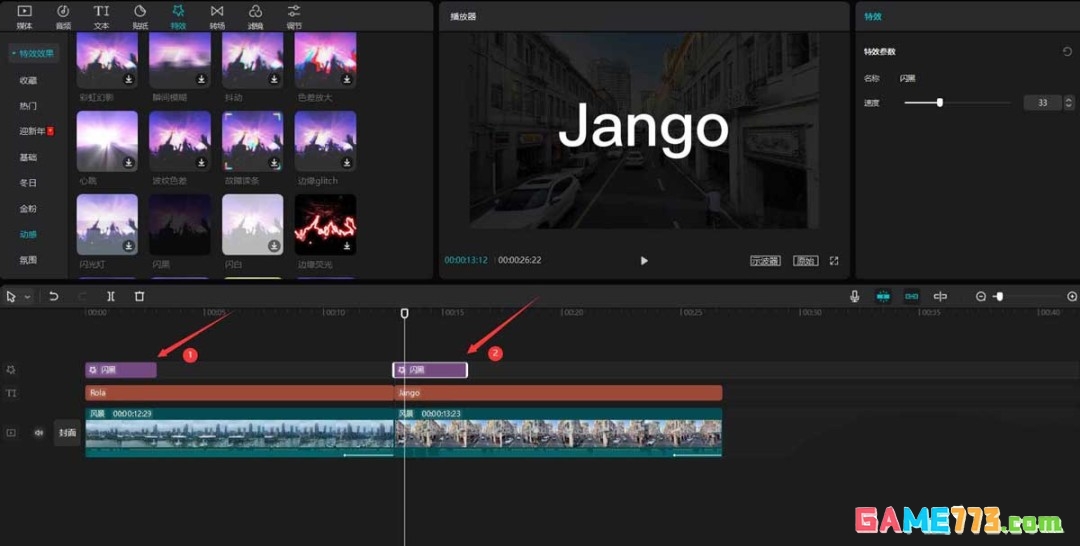Download the 色差放大 effect

tap(347, 79)
